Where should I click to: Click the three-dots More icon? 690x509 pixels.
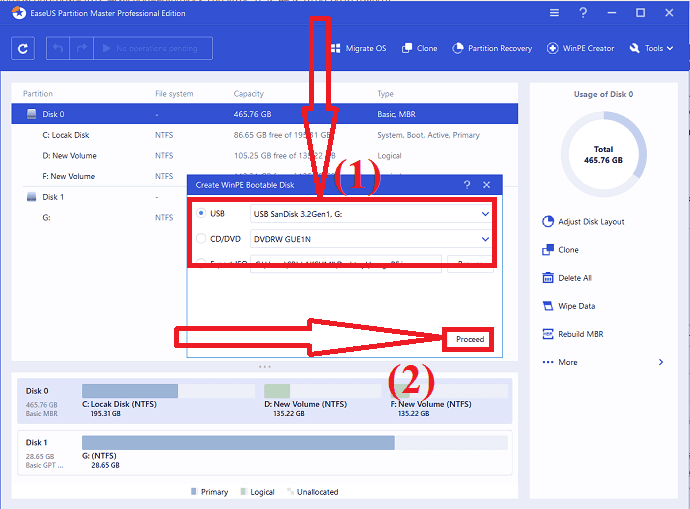(548, 362)
